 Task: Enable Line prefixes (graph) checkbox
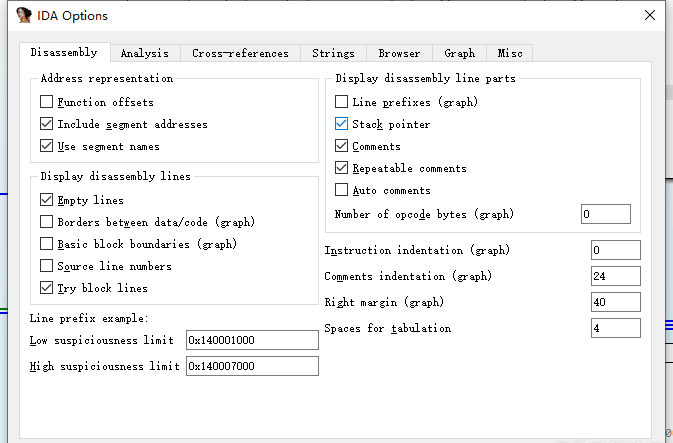(x=341, y=102)
